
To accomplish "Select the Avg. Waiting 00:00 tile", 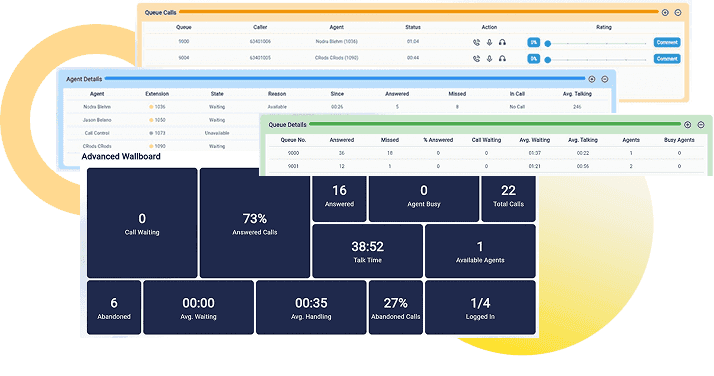I will [x=199, y=307].
